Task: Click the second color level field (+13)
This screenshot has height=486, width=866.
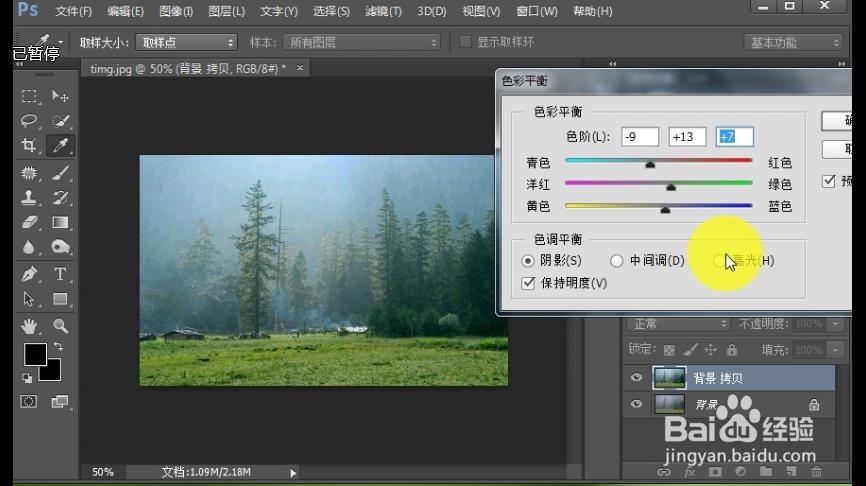Action: pos(687,136)
